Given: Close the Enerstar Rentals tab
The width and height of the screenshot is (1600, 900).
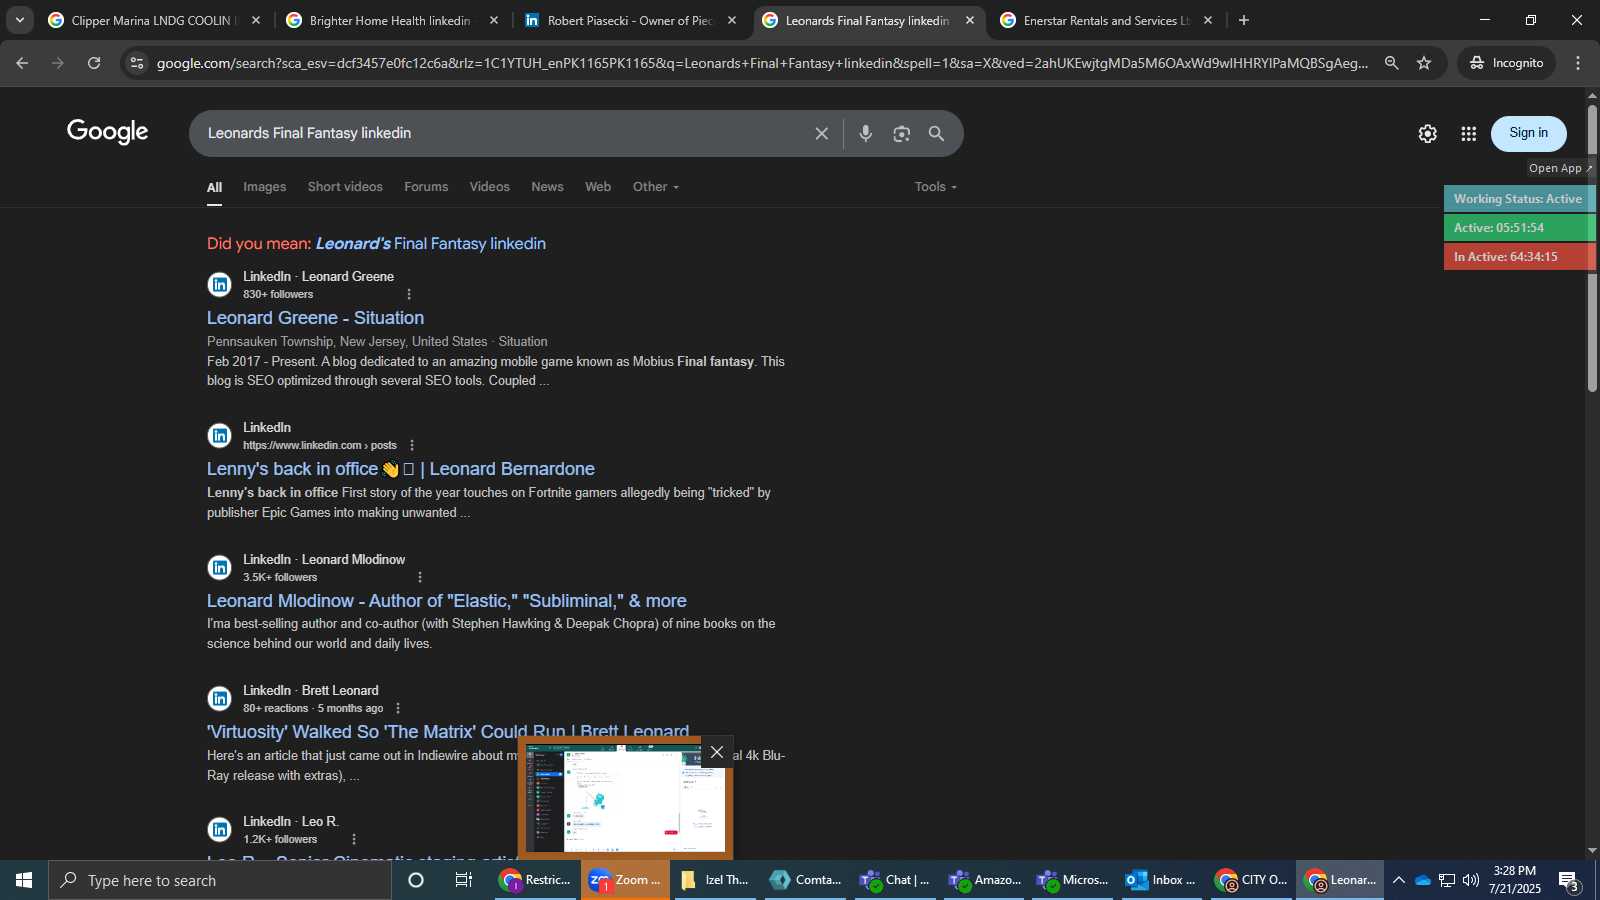Looking at the screenshot, I should pyautogui.click(x=1207, y=20).
